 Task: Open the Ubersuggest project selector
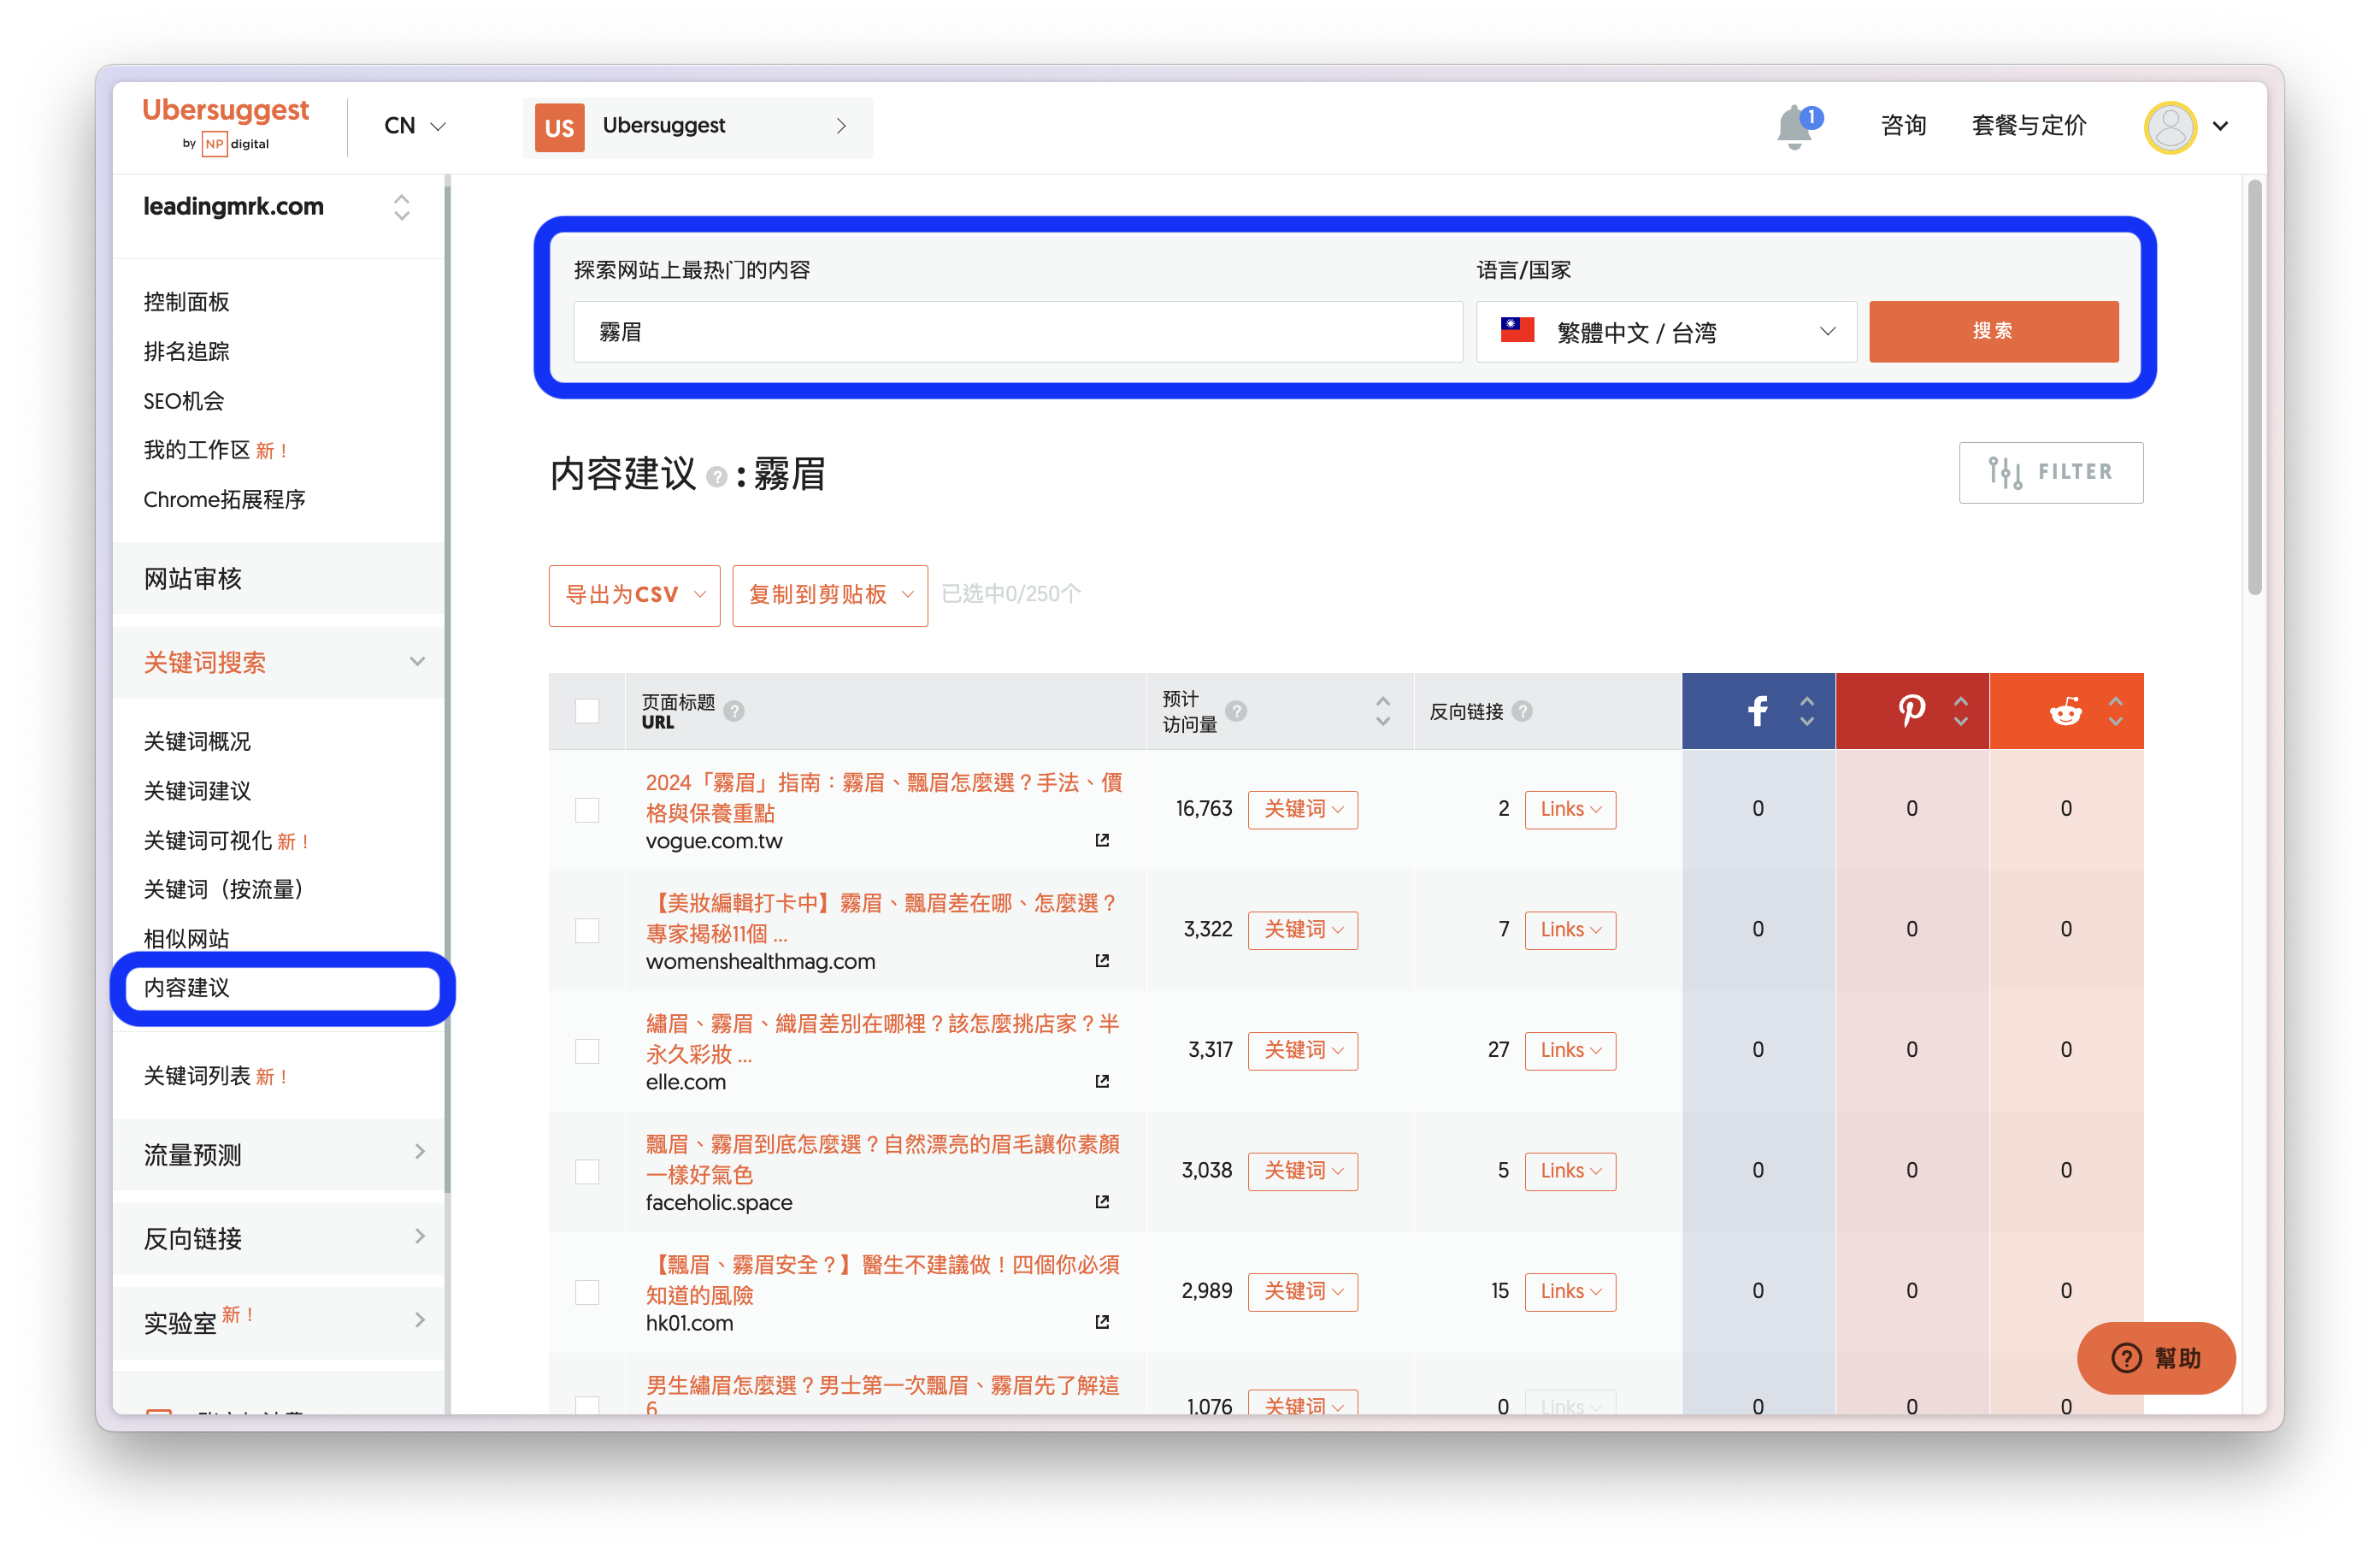click(698, 127)
